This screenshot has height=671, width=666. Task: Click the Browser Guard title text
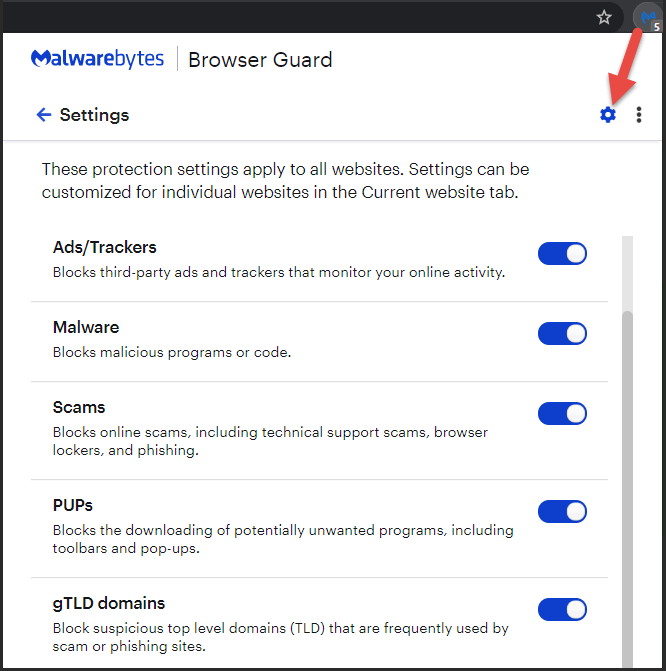tap(260, 59)
